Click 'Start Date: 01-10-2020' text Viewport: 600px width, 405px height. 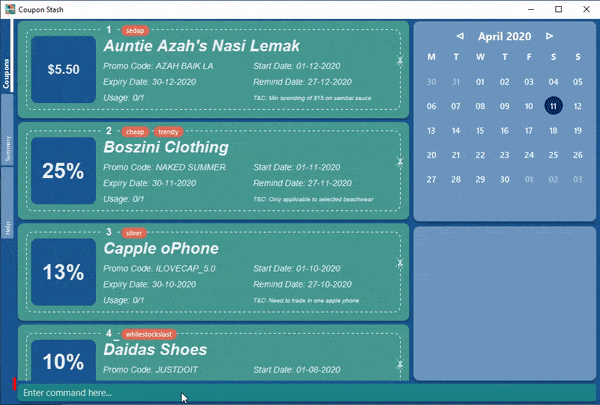tap(297, 268)
